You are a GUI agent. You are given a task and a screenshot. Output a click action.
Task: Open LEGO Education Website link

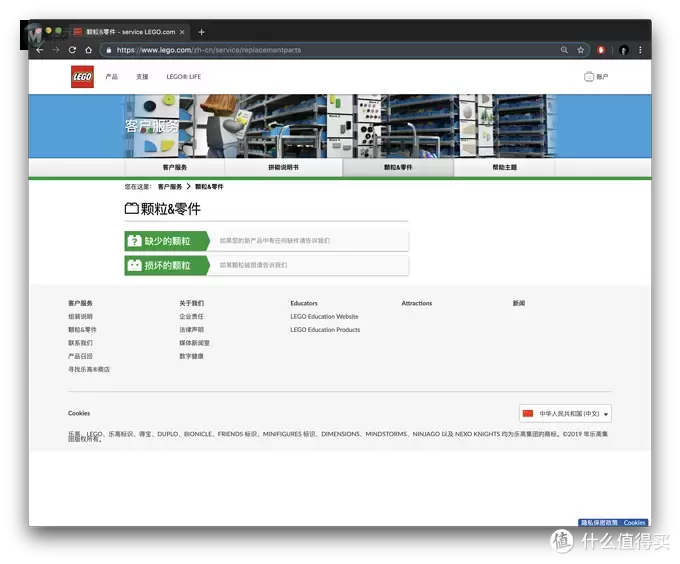(324, 316)
